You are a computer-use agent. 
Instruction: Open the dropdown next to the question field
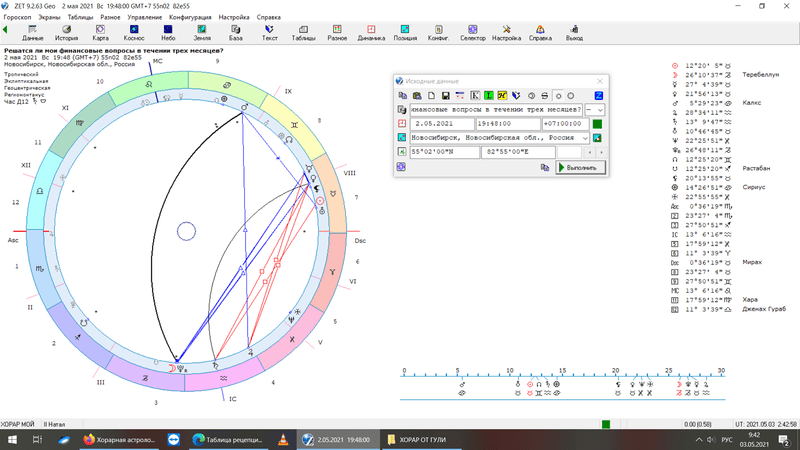600,109
